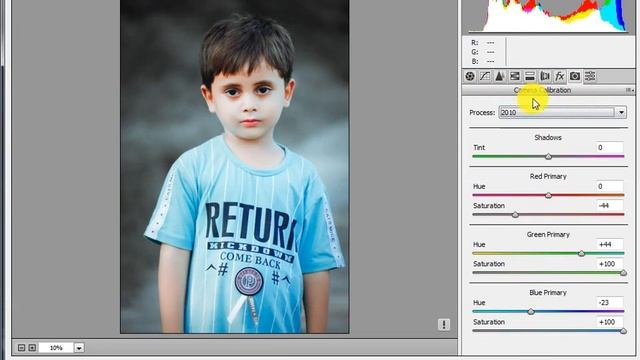Image resolution: width=640 pixels, height=360 pixels.
Task: Click the histogram display
Action: [548, 16]
